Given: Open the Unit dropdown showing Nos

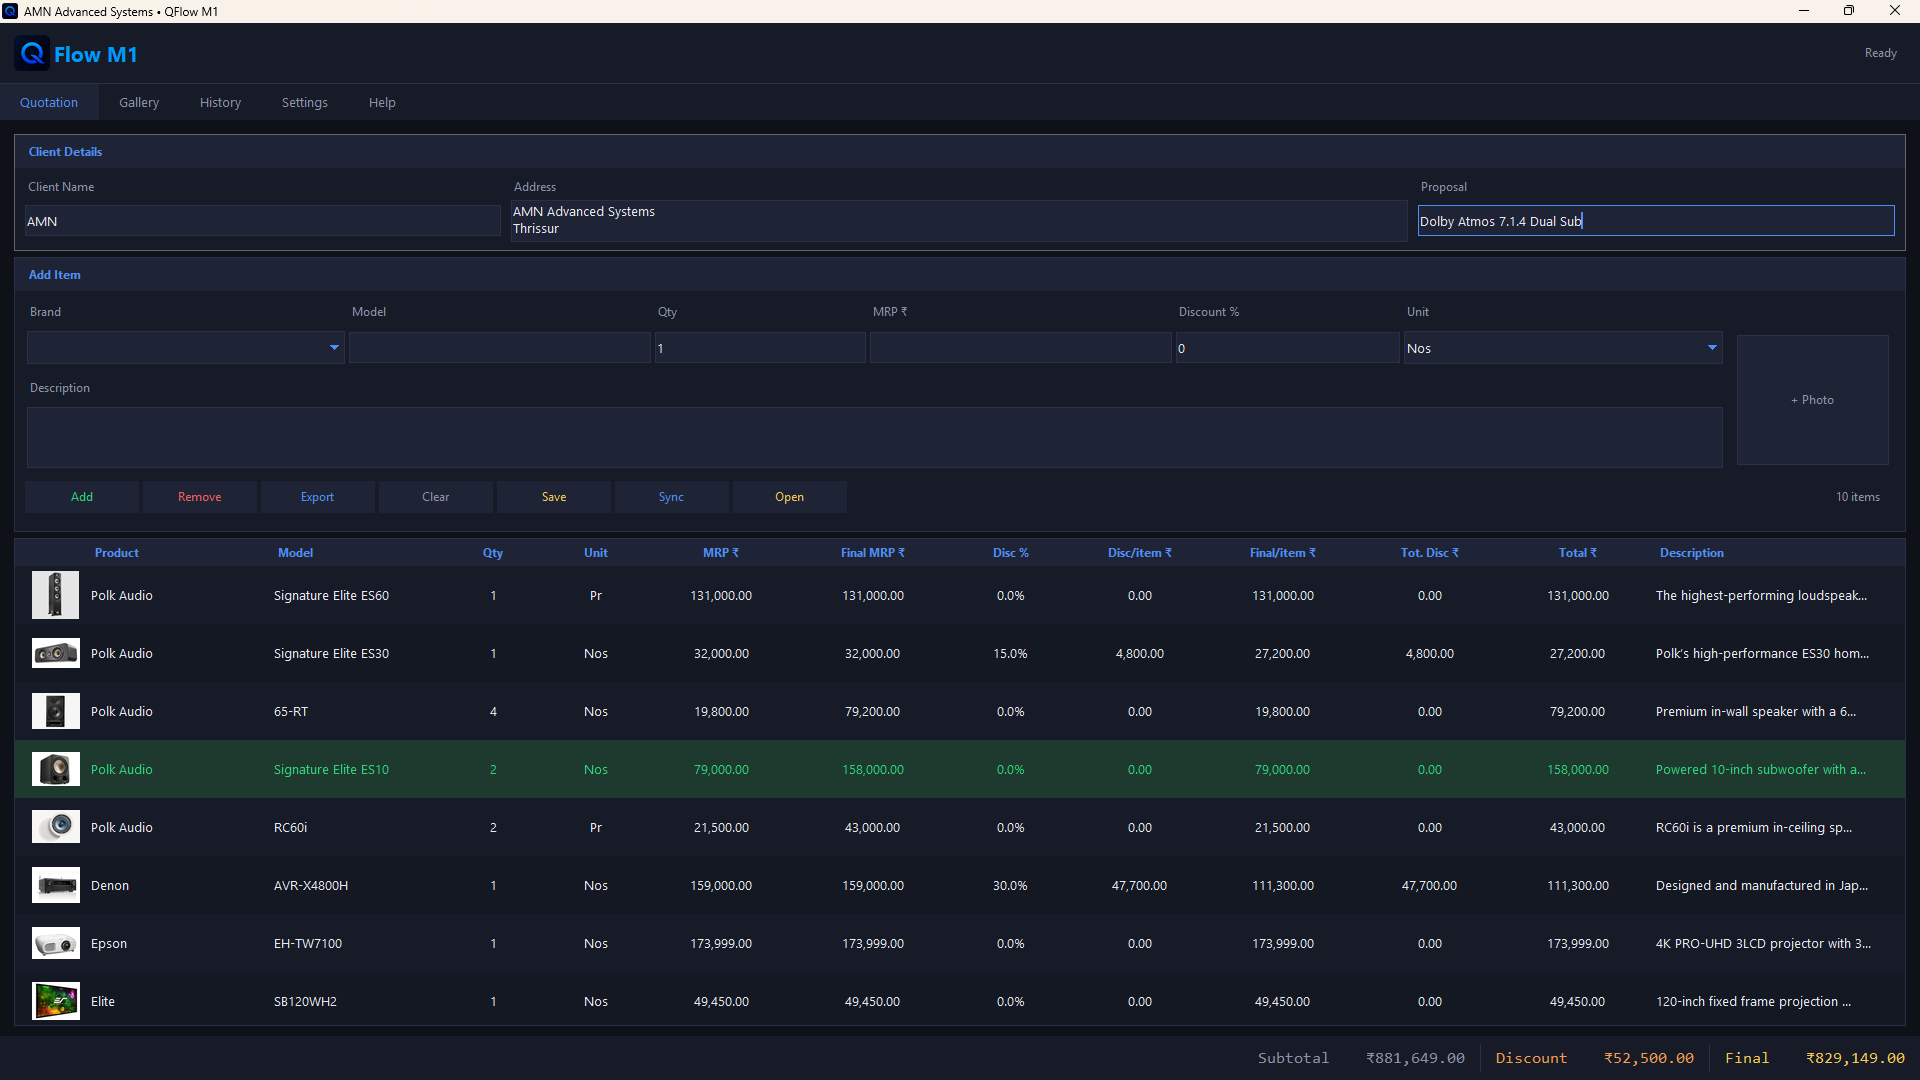Looking at the screenshot, I should pos(1563,348).
